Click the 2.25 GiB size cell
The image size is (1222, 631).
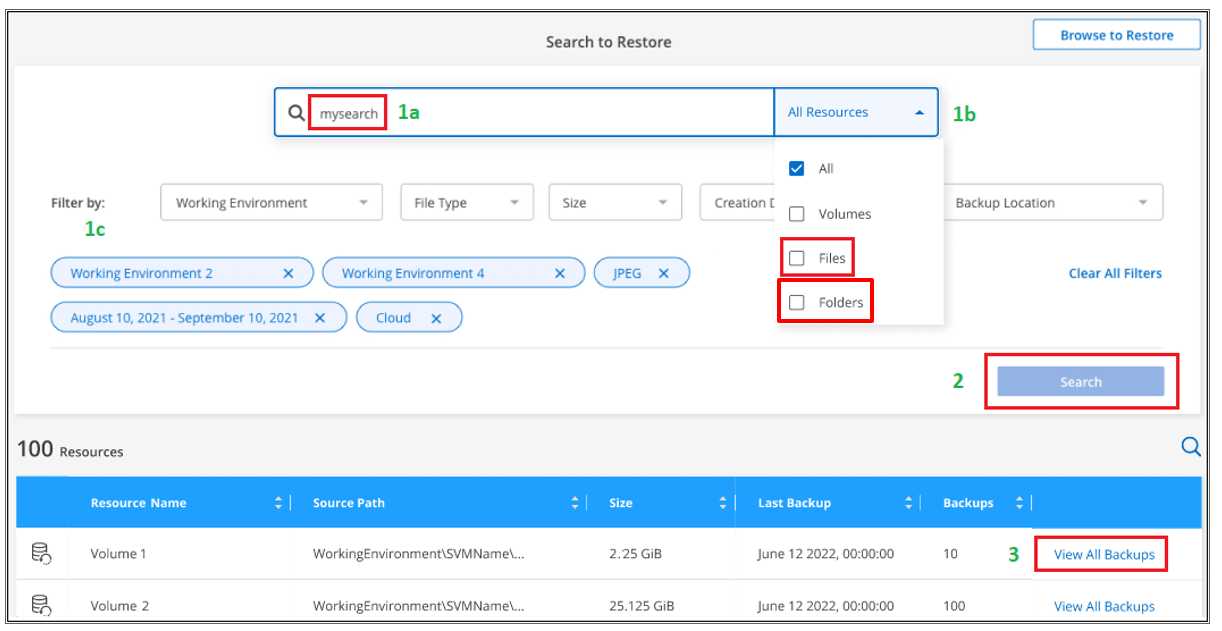pyautogui.click(x=635, y=554)
